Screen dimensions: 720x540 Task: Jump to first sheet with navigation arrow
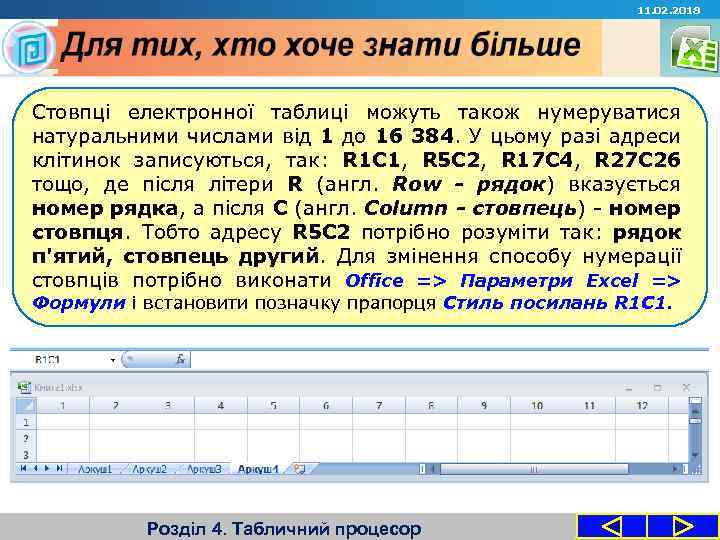click(x=23, y=468)
